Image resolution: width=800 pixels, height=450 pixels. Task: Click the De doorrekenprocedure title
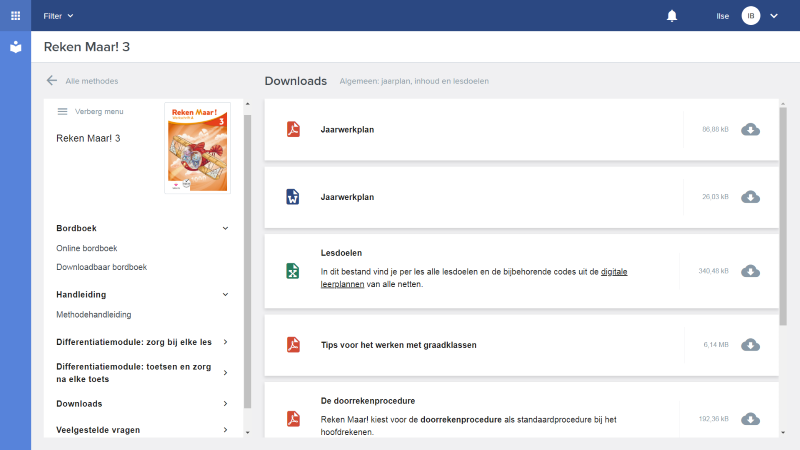(x=368, y=401)
